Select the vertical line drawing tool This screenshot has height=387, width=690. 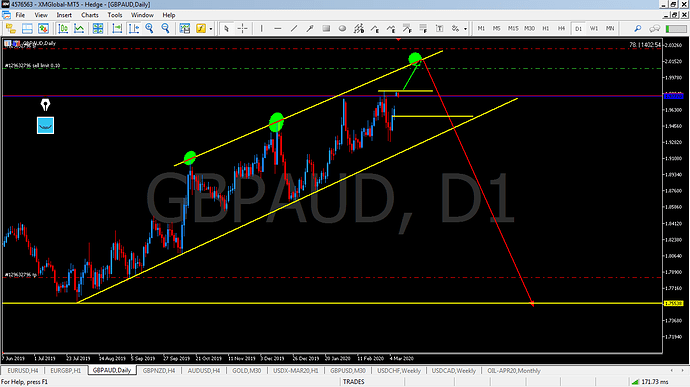point(261,29)
